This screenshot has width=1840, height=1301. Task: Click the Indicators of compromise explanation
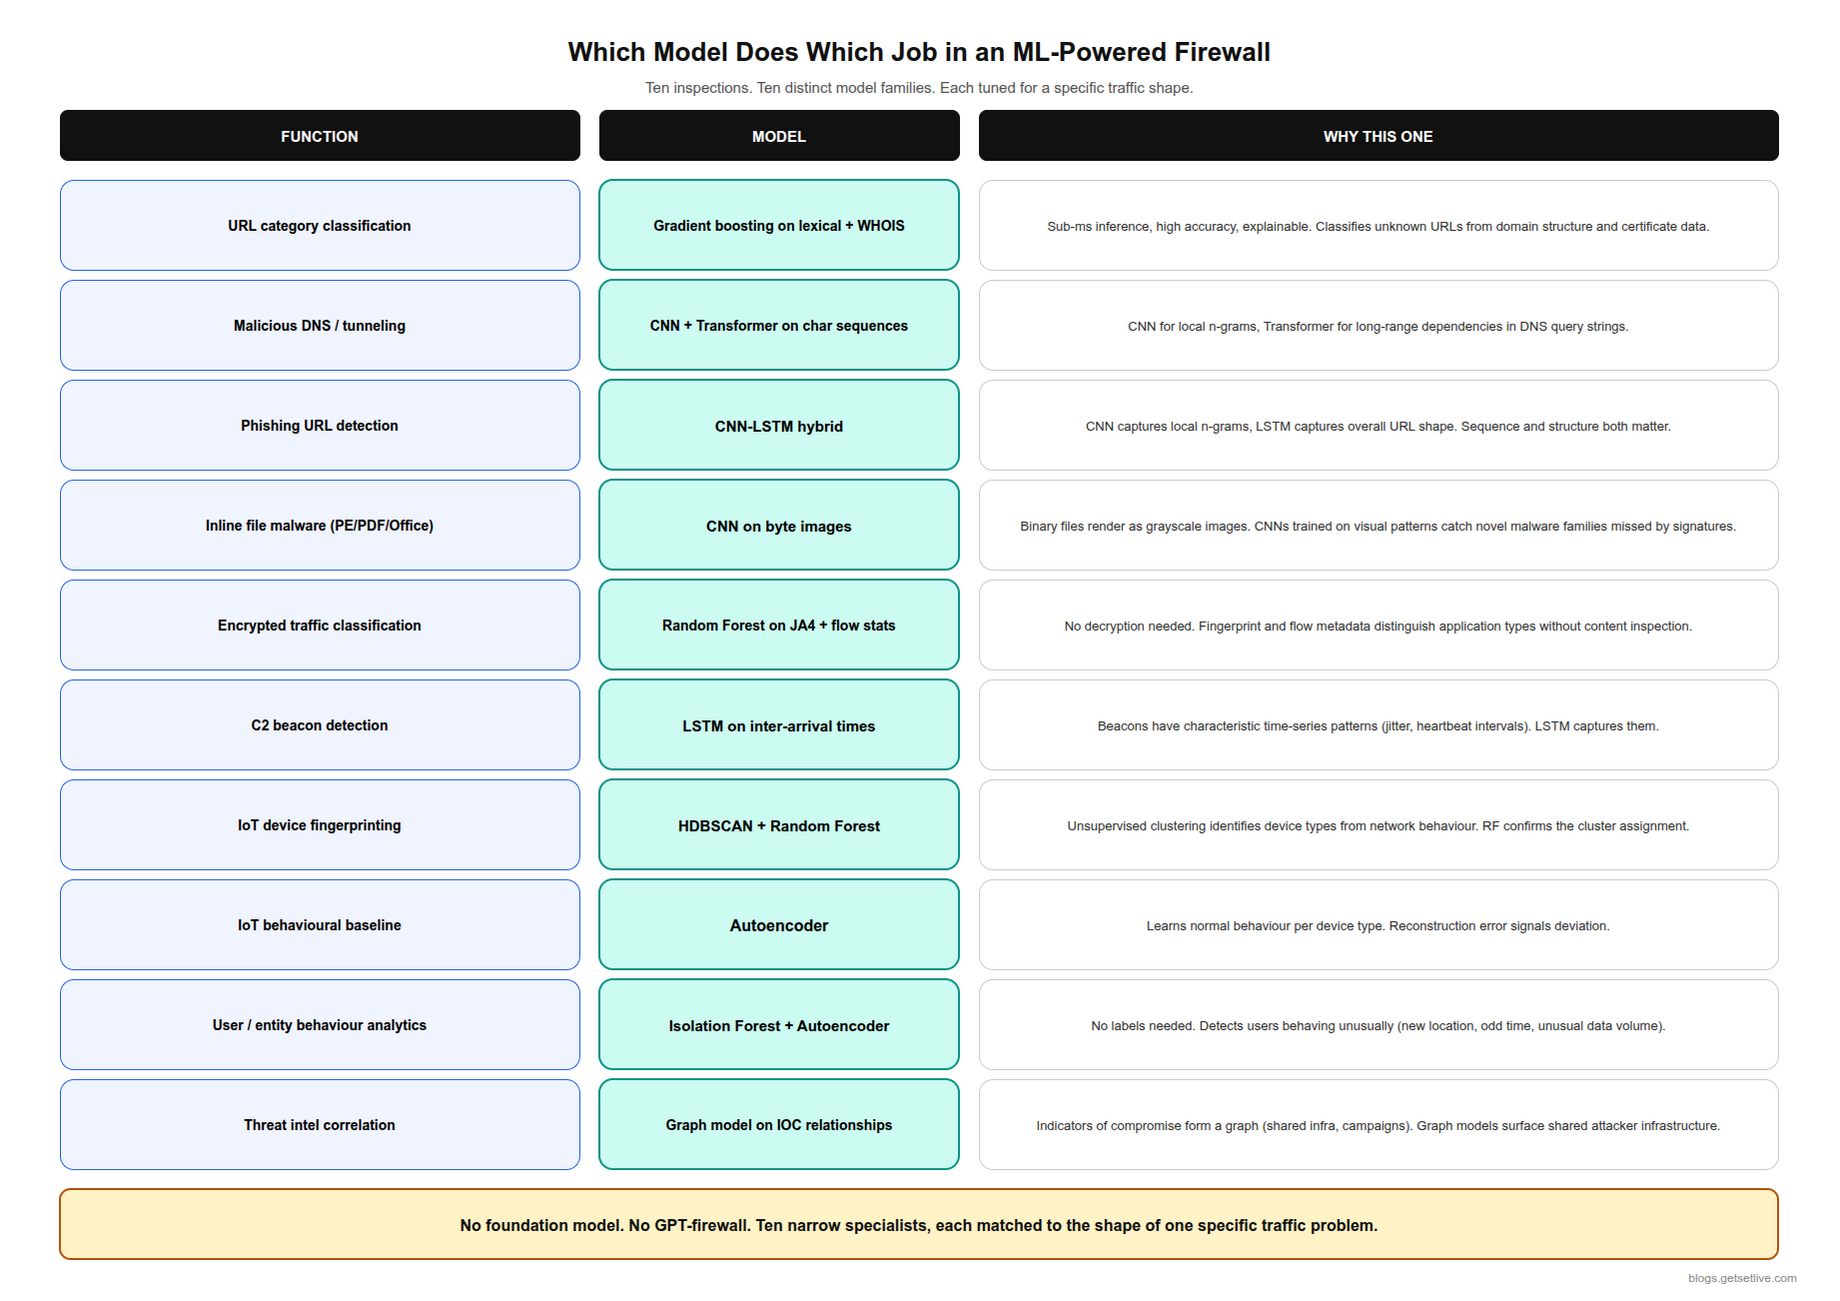[x=1378, y=1126]
